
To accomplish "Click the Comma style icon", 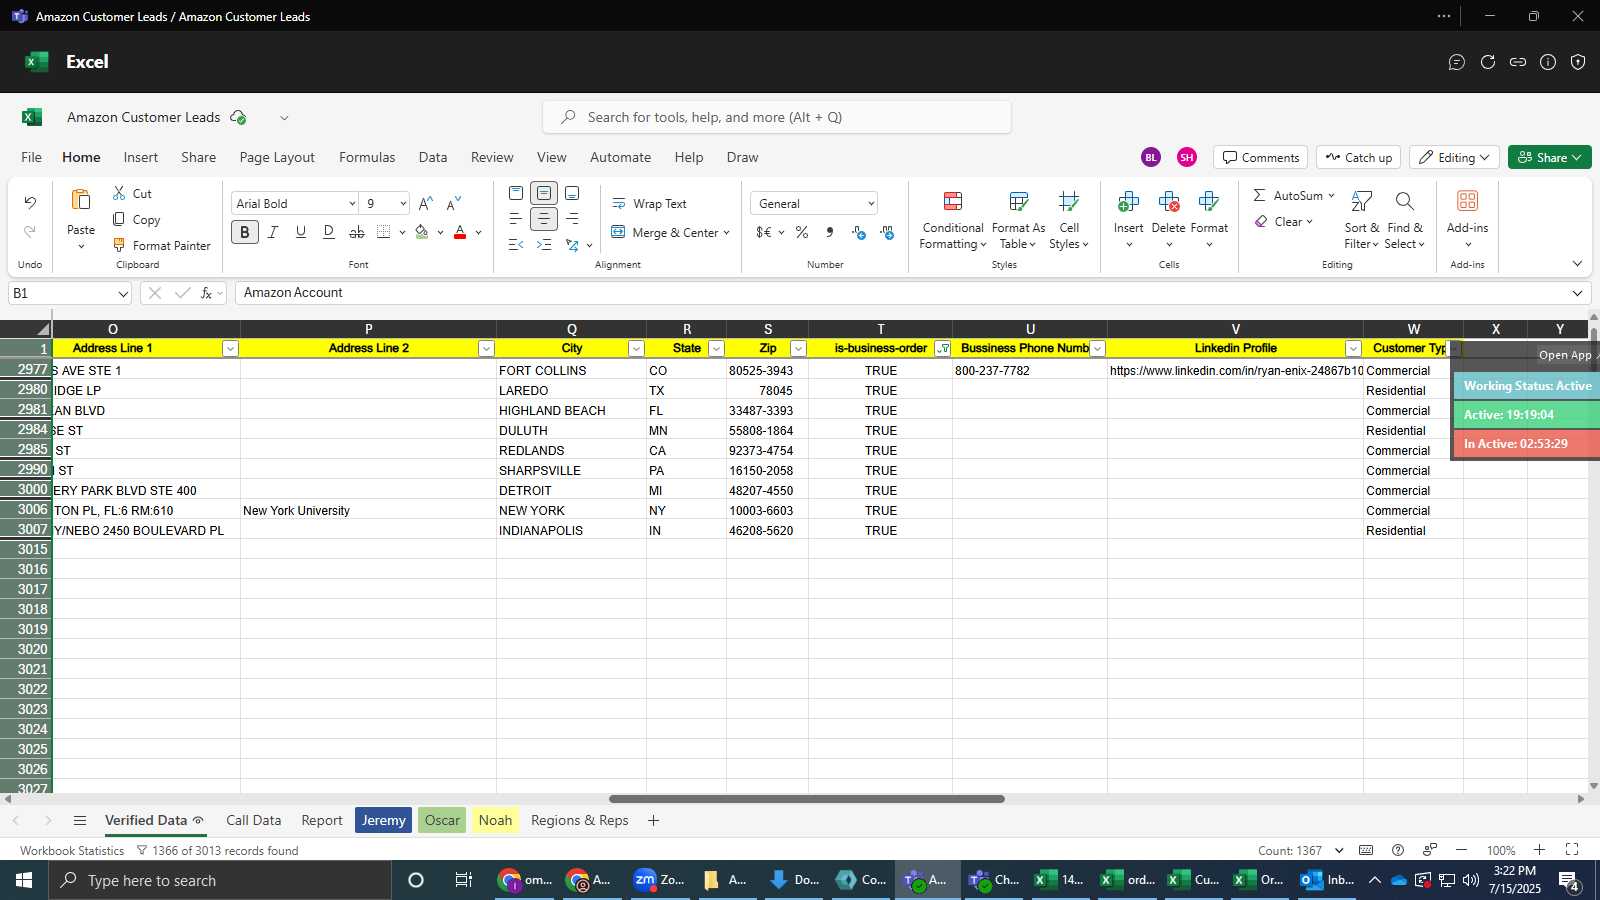I will [829, 232].
